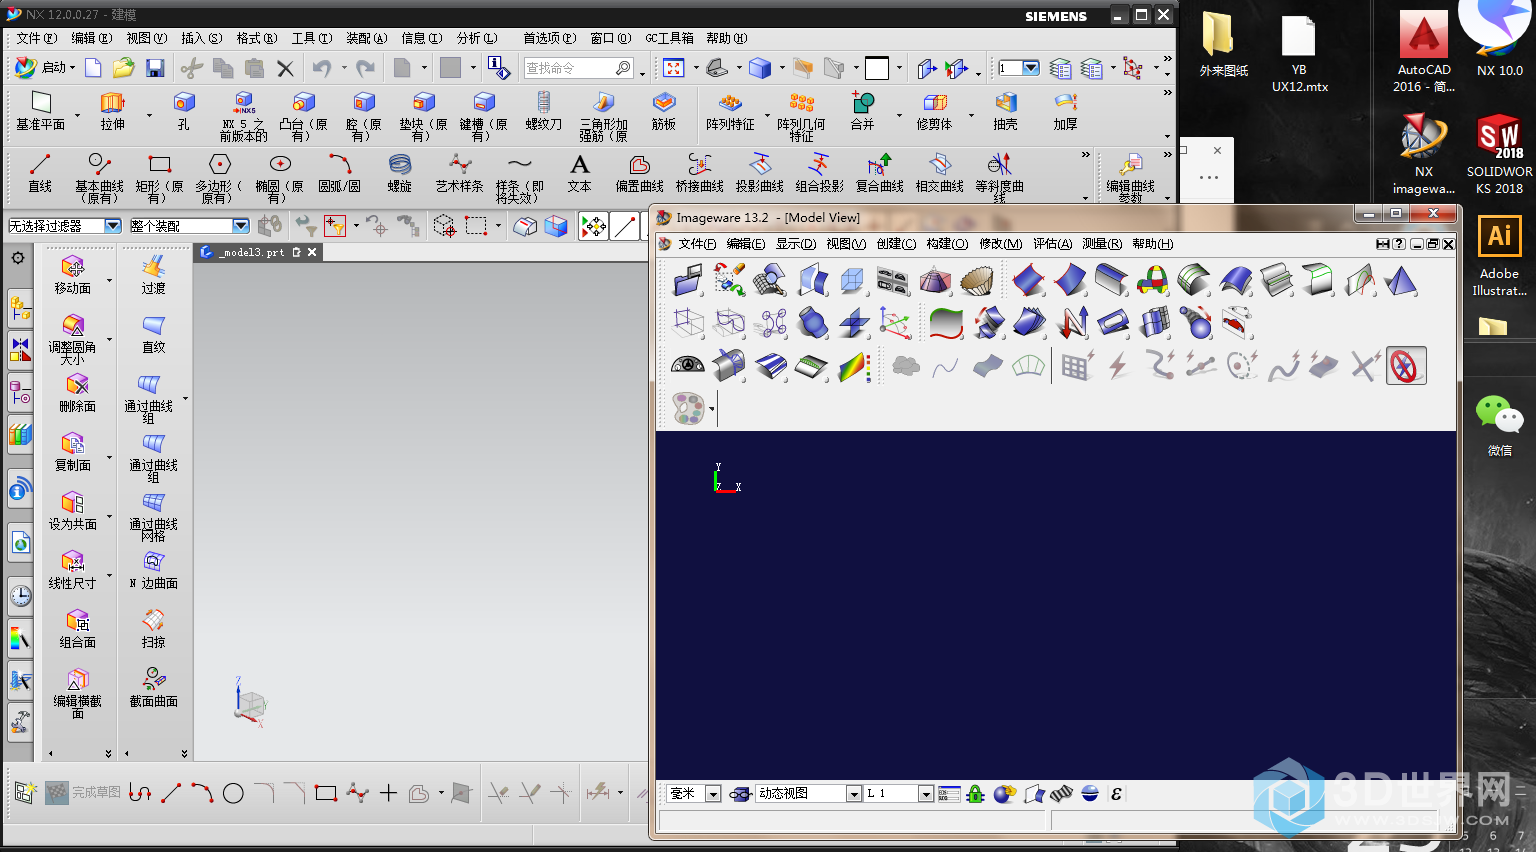Screen dimensions: 1536x852
Task: Toggle the red-boxed selection filter funnel icon
Action: [x=334, y=227]
